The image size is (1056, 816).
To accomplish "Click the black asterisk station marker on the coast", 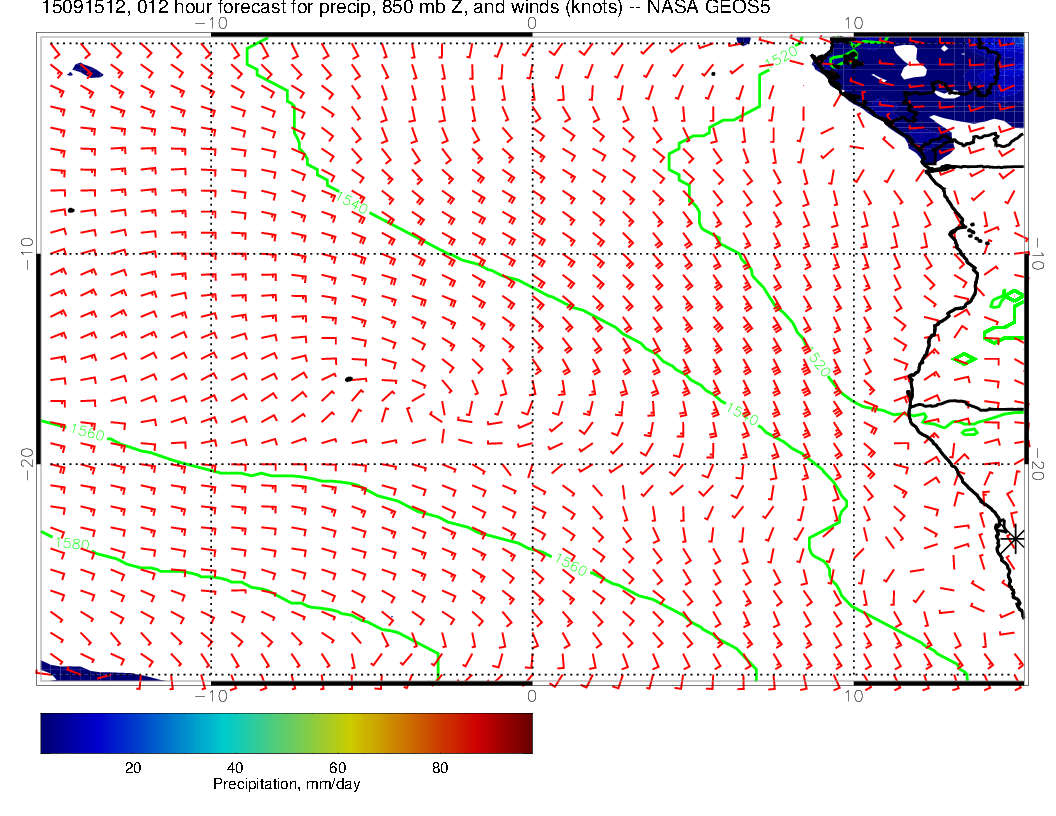I will (1014, 539).
